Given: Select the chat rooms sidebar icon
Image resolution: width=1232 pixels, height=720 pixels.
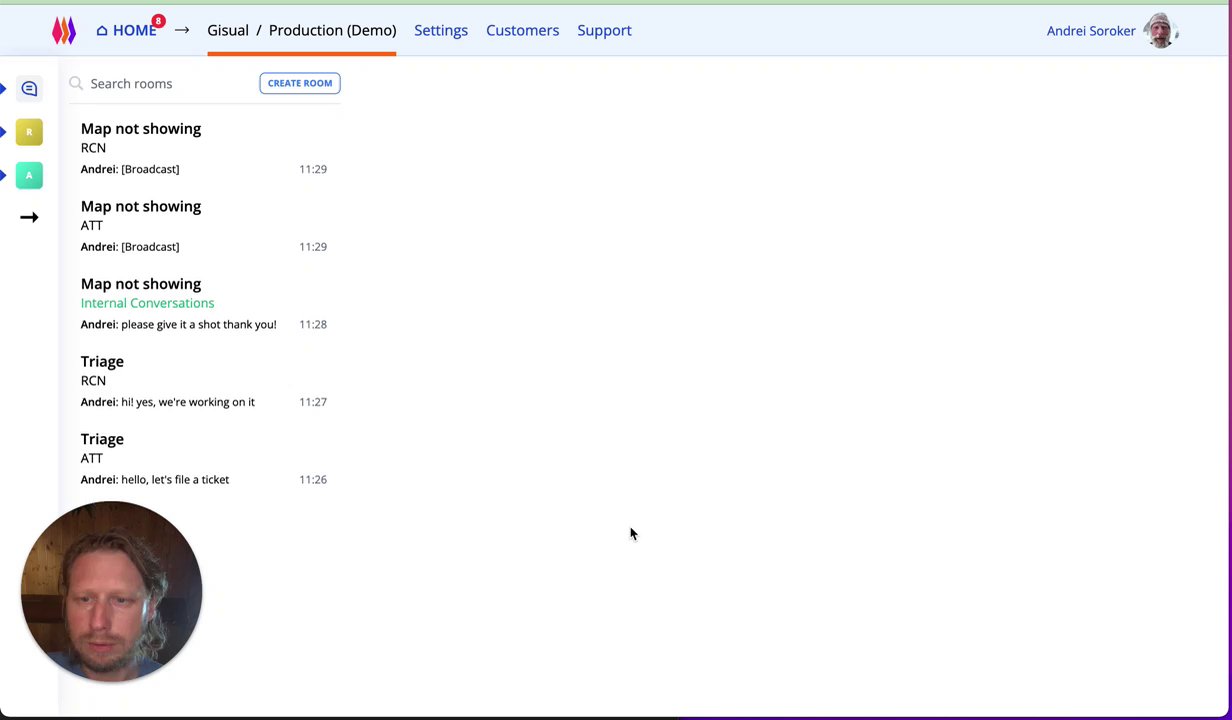Looking at the screenshot, I should pyautogui.click(x=29, y=89).
